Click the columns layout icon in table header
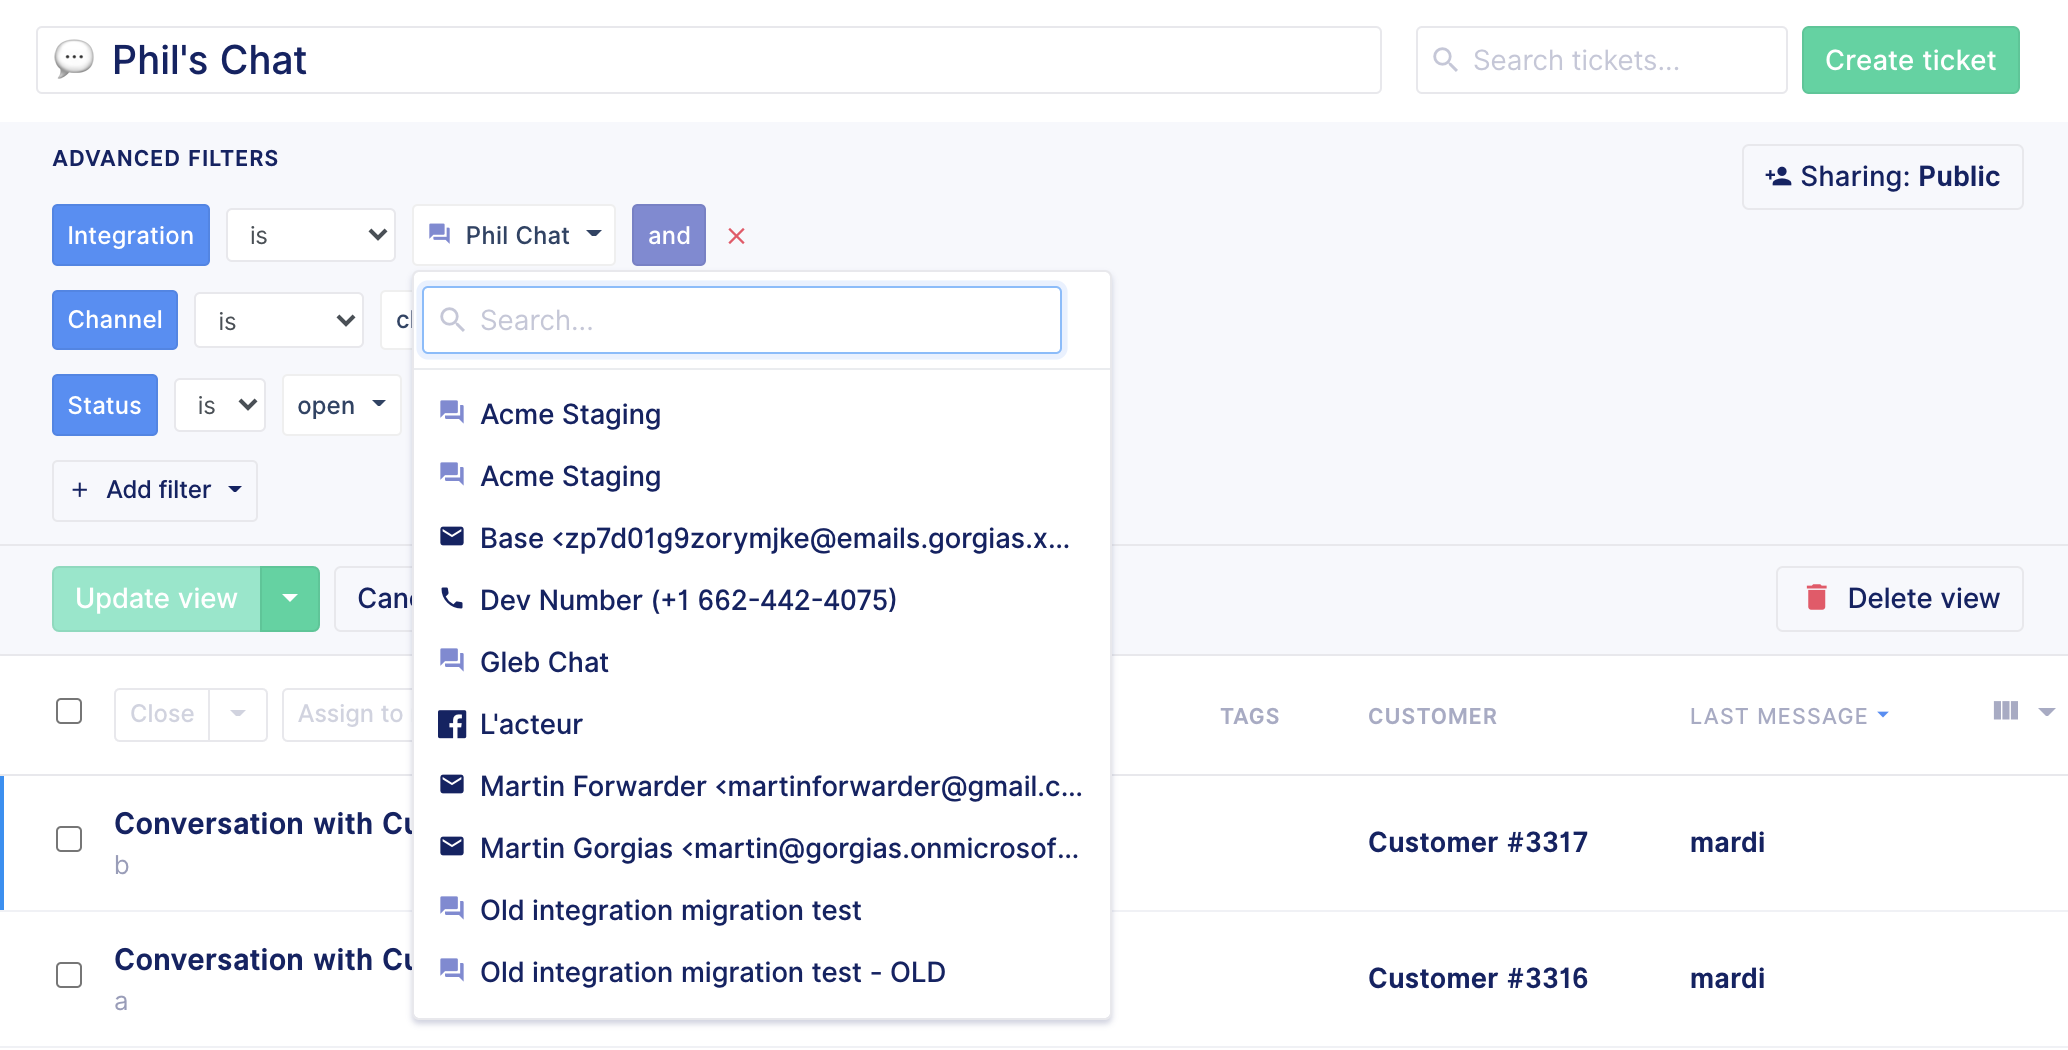The height and width of the screenshot is (1050, 2068). [2005, 711]
